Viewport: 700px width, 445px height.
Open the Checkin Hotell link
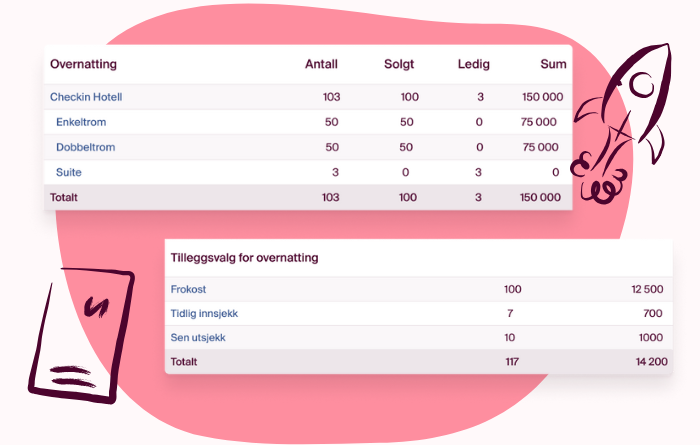pyautogui.click(x=86, y=97)
